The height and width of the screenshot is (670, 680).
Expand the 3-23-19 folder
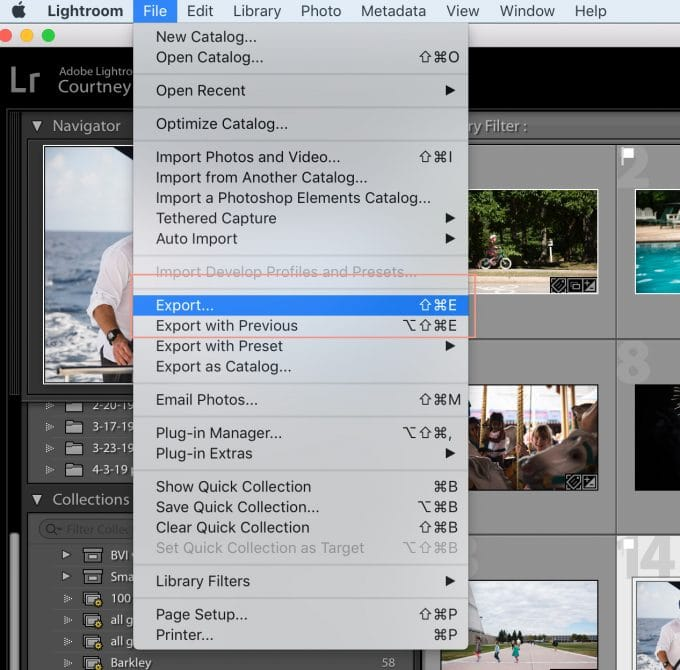pos(49,448)
